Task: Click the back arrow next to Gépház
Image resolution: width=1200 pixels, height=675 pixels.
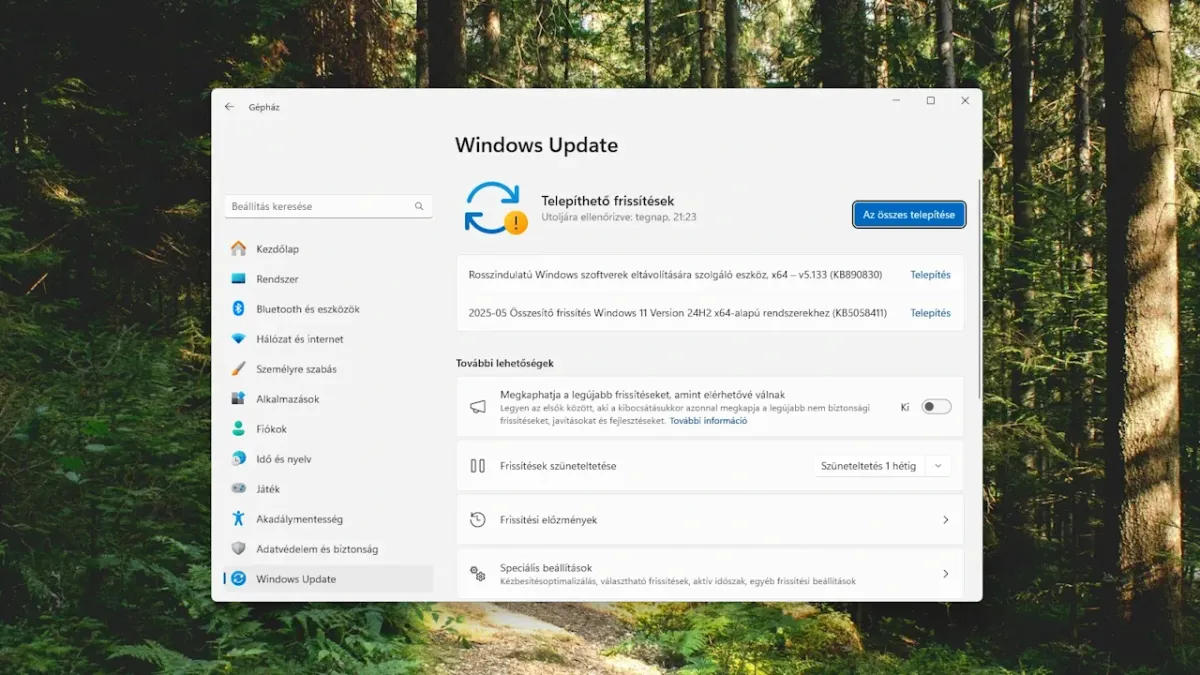Action: tap(229, 106)
